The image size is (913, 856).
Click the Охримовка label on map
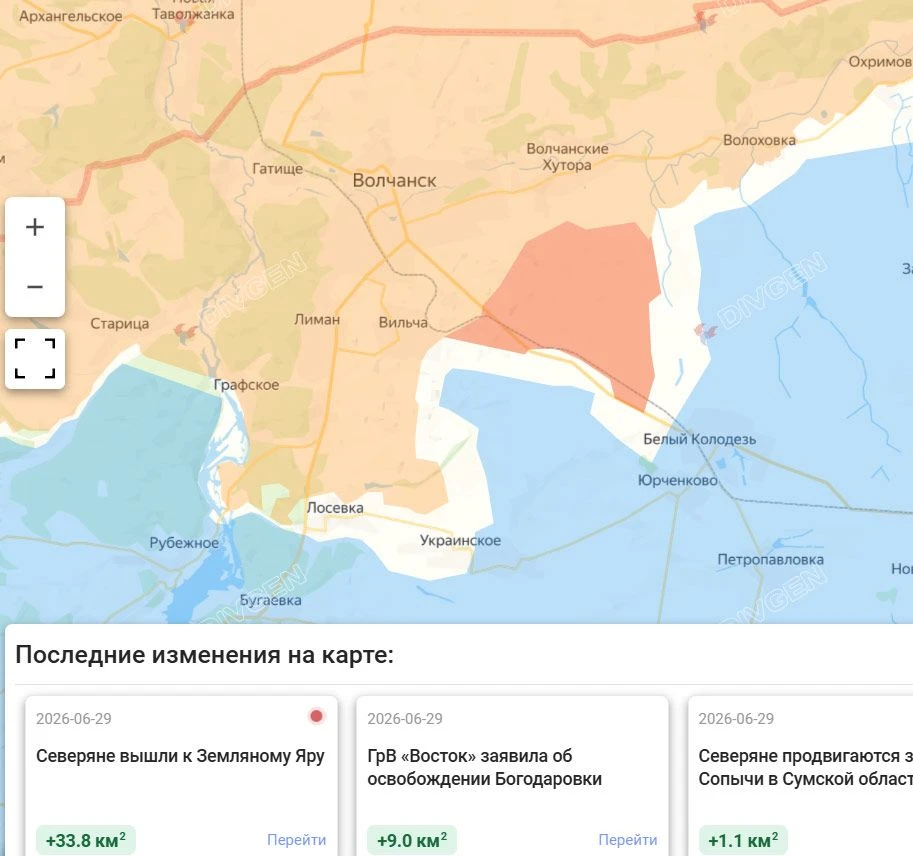coord(880,62)
